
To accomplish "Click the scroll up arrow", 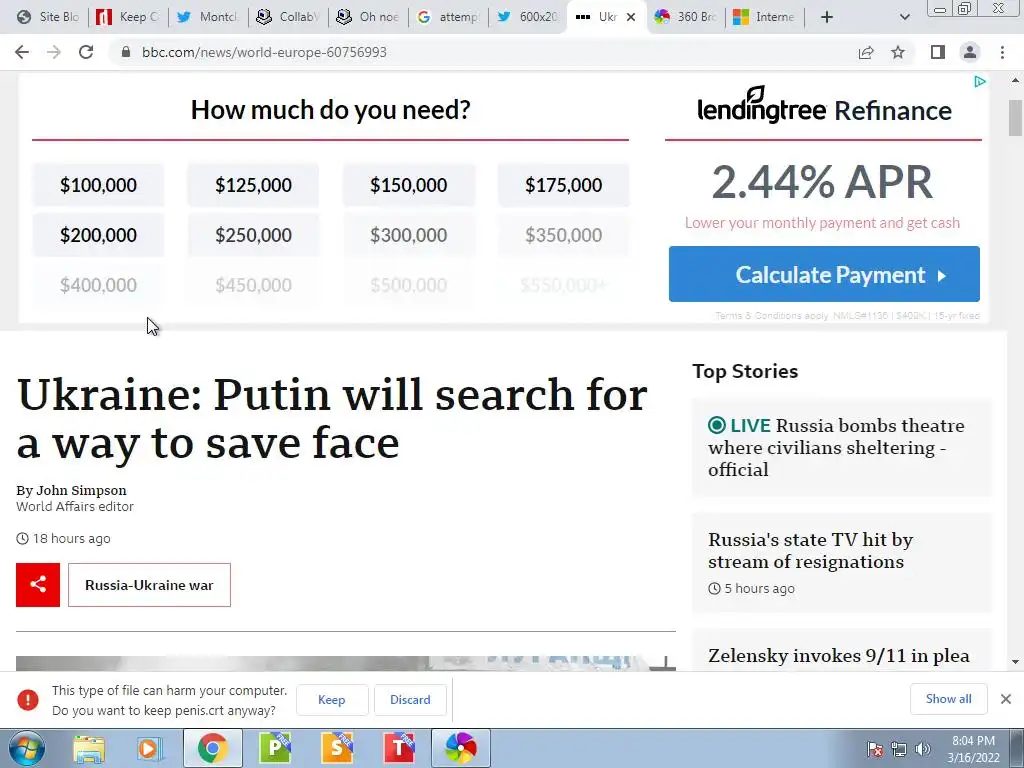I will coord(1015,81).
